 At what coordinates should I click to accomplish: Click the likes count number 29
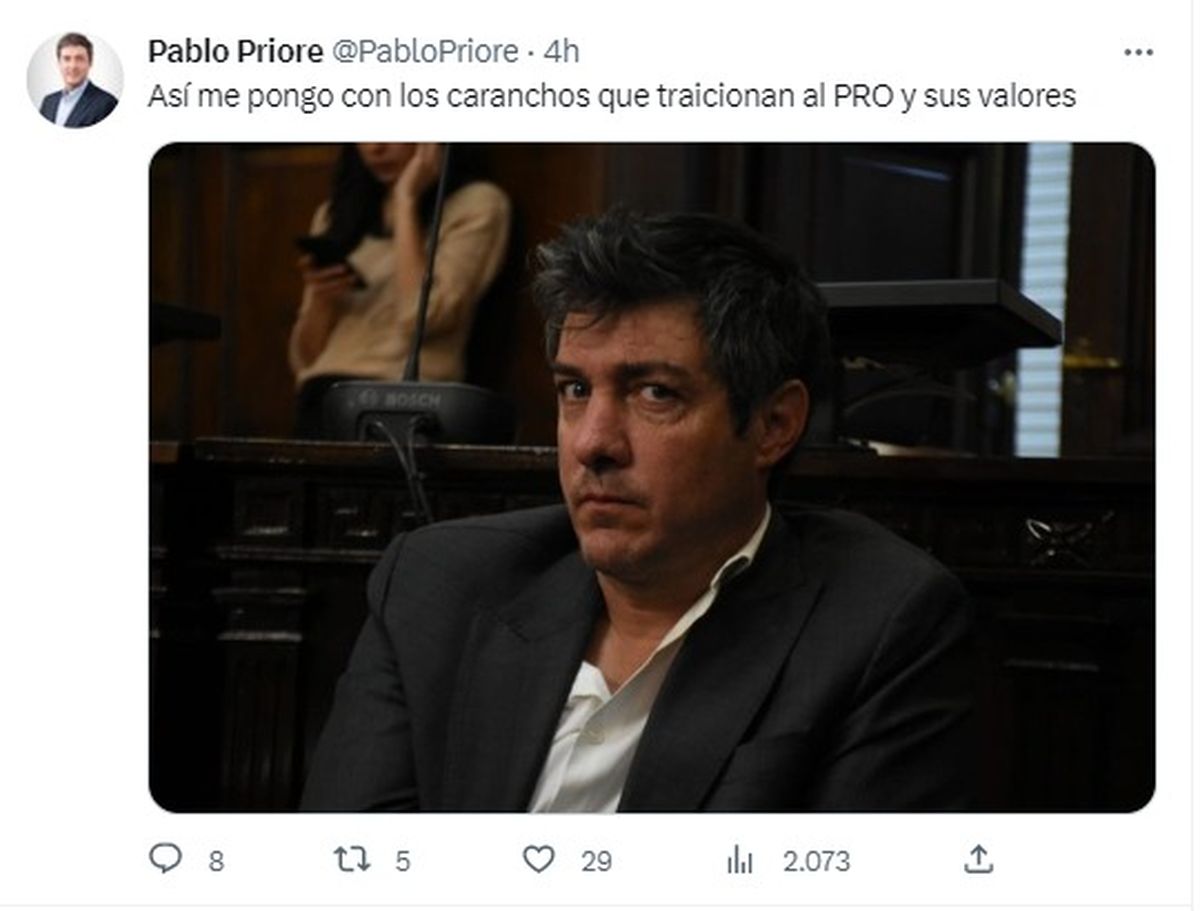(596, 861)
